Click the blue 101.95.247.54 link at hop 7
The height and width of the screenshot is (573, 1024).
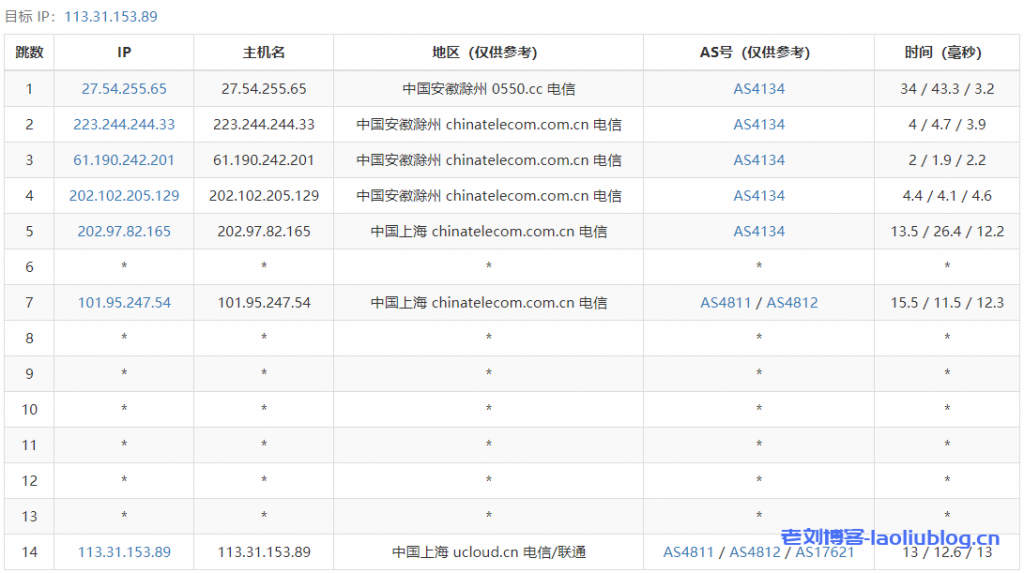point(124,302)
